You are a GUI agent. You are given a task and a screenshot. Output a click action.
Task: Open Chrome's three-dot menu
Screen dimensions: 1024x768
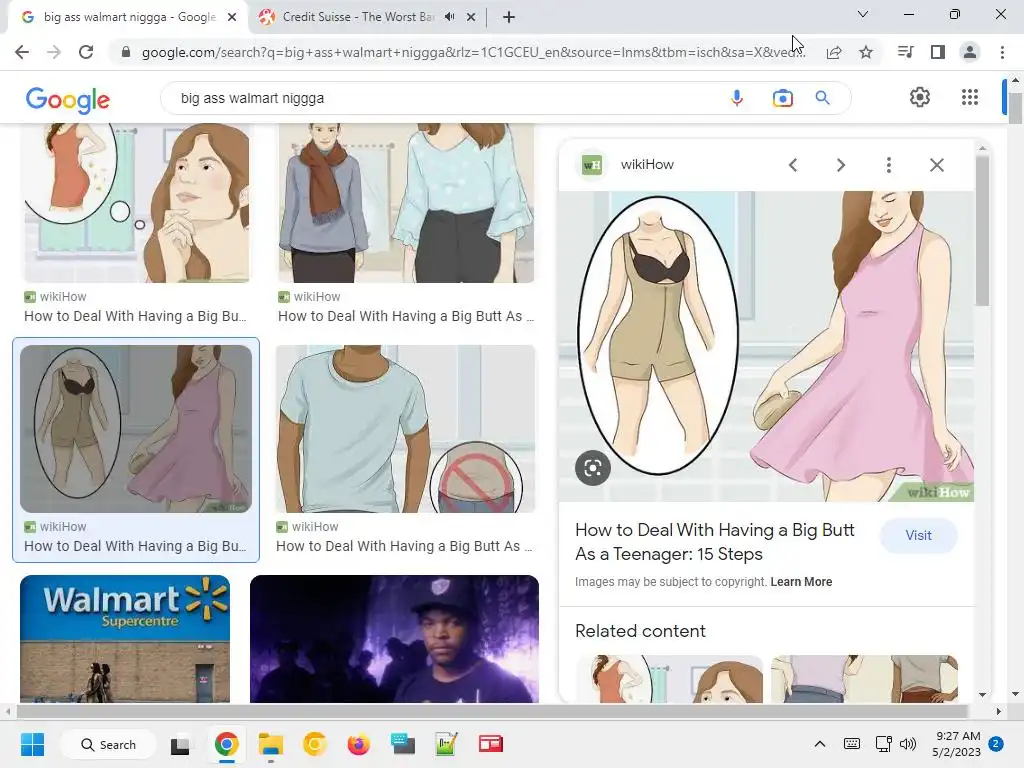point(1002,52)
